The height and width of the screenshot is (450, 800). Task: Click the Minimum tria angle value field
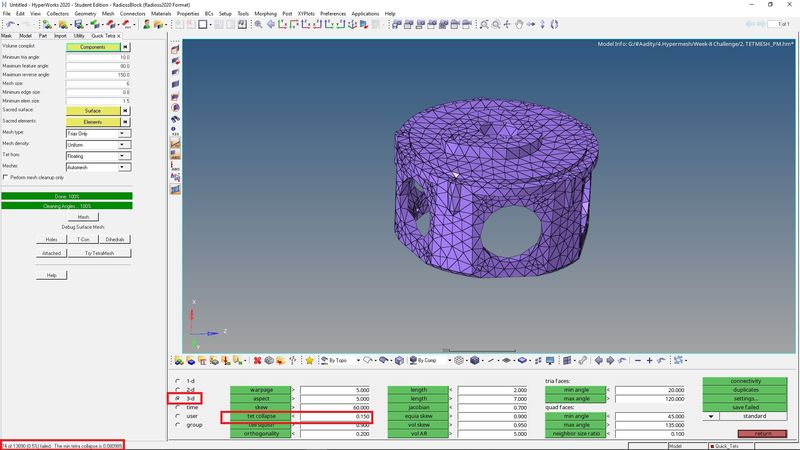coord(98,57)
